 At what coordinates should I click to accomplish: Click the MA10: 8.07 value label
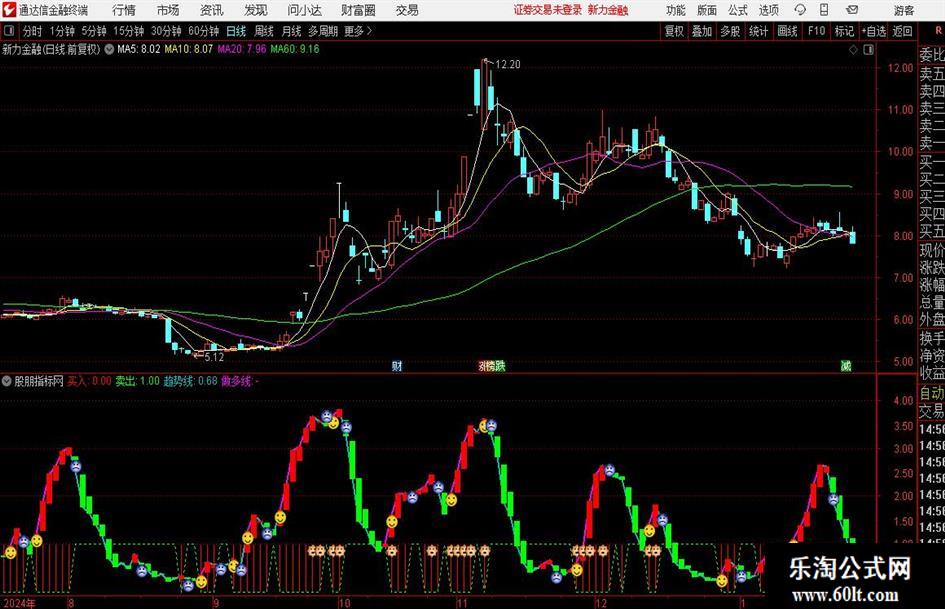(189, 49)
